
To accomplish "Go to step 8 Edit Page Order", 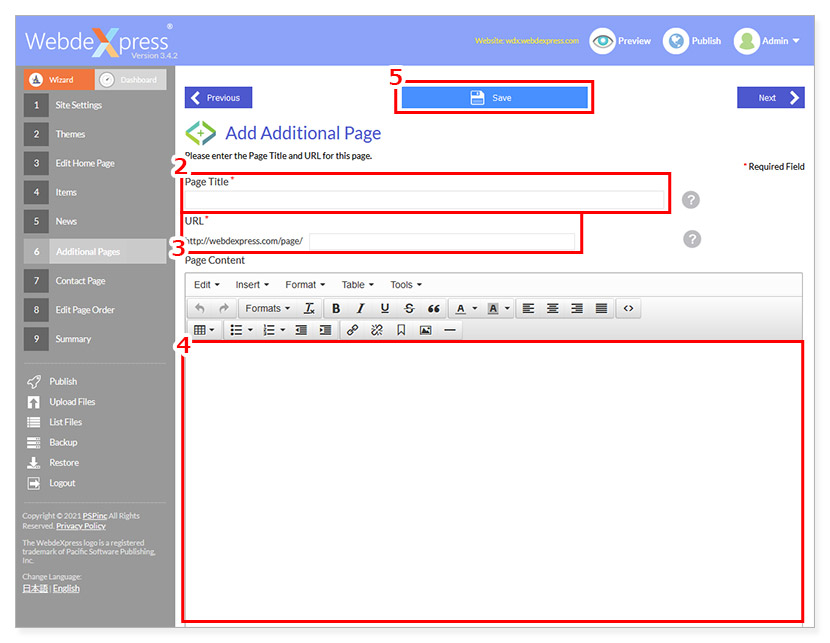I will 95,310.
